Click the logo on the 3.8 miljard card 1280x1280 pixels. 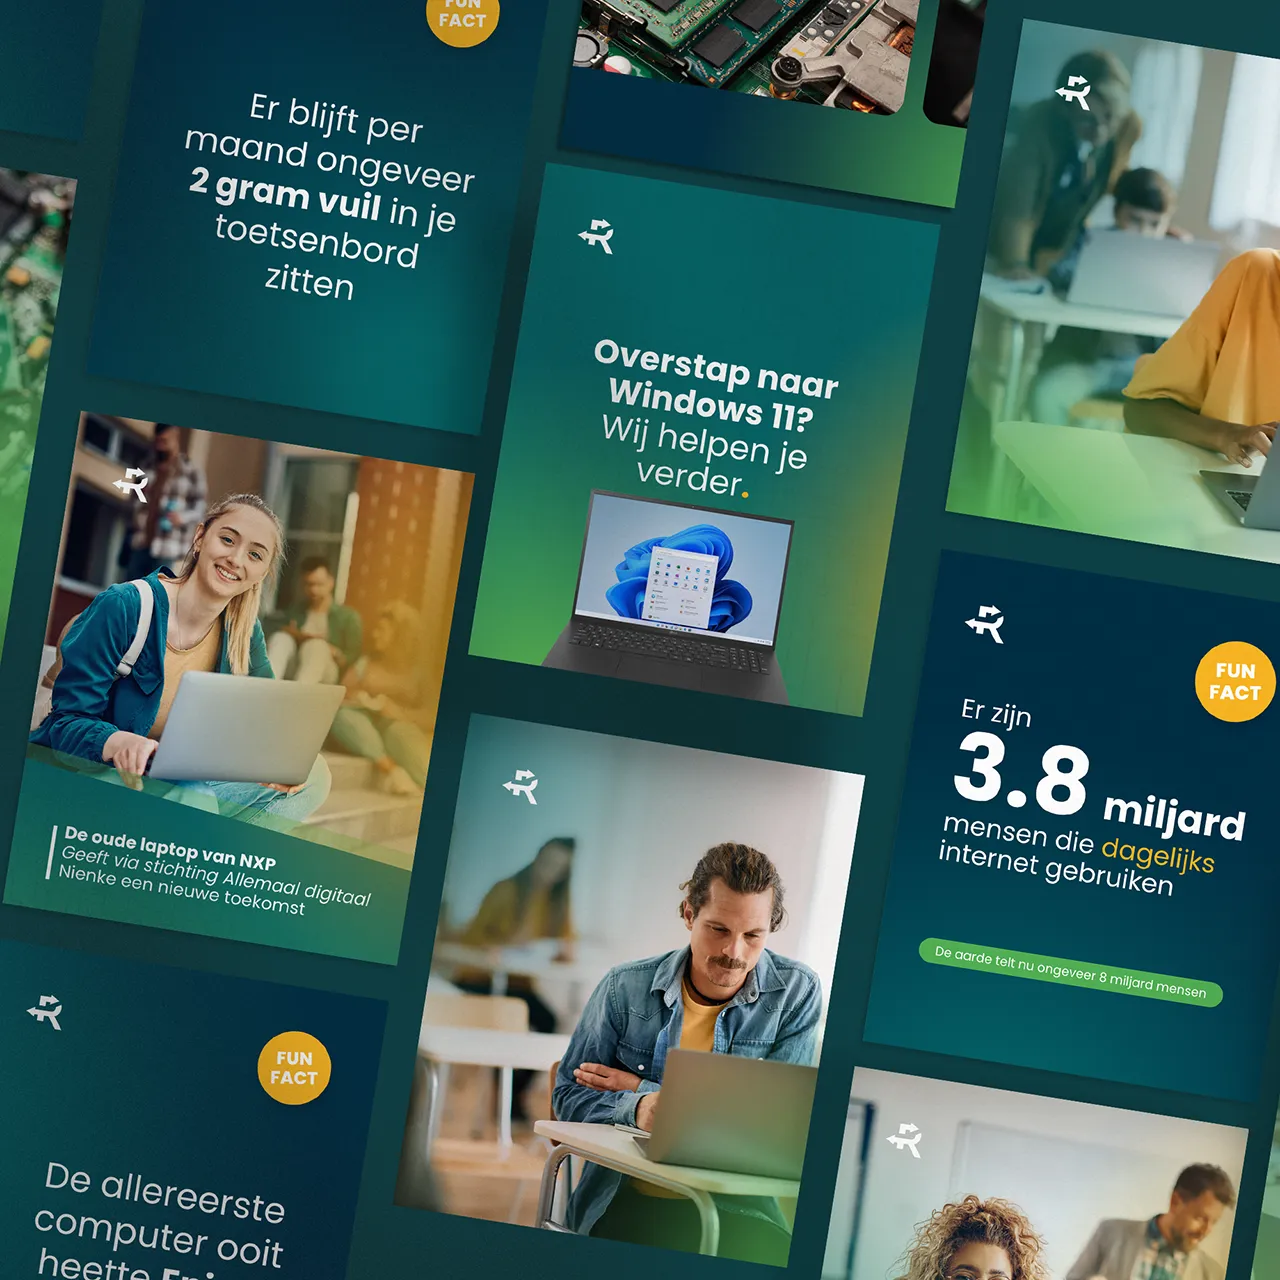[x=985, y=623]
